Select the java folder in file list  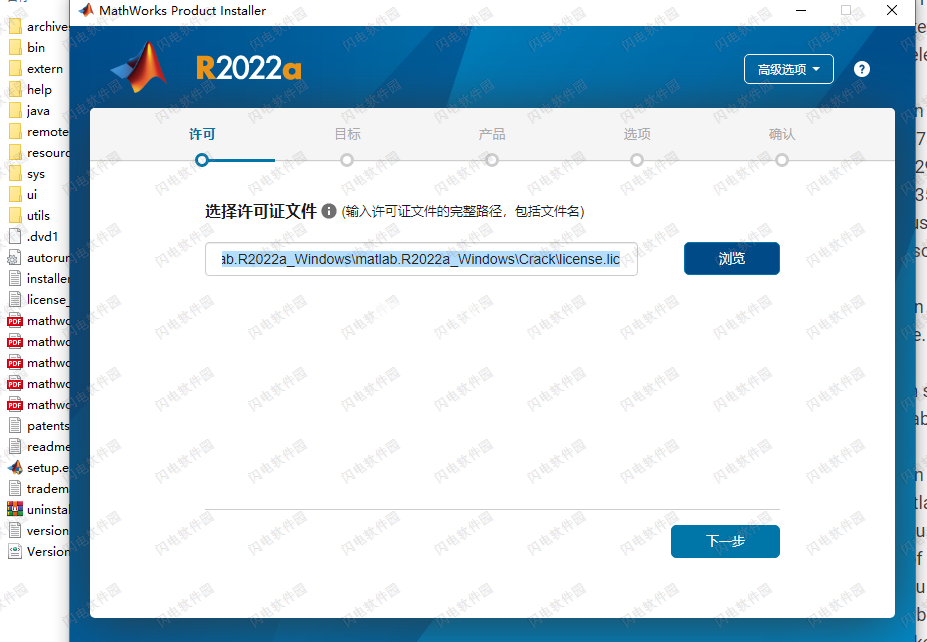pyautogui.click(x=30, y=111)
